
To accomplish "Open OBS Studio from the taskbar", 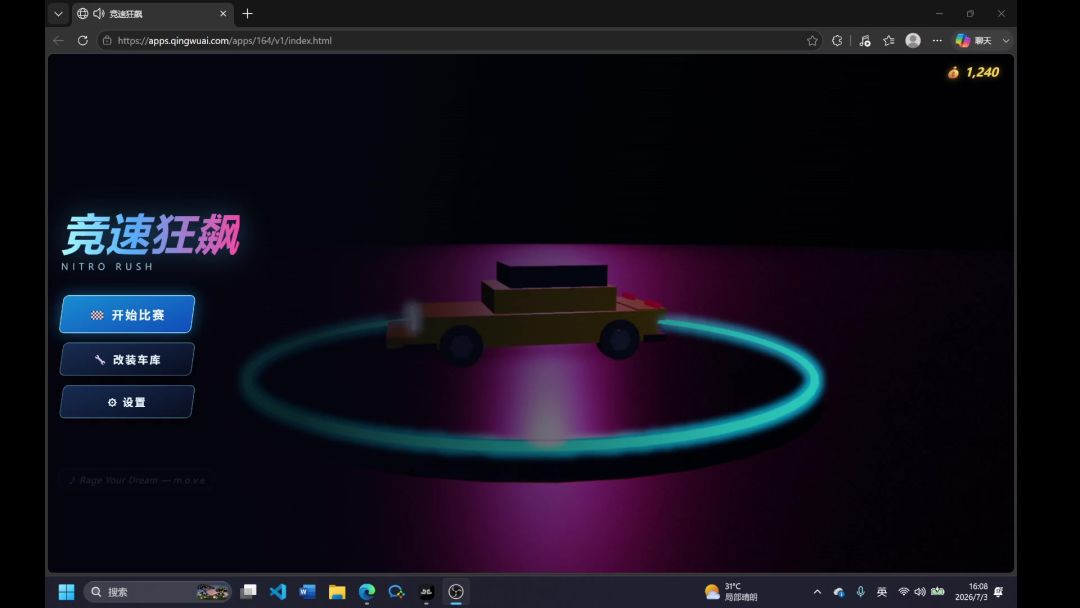I will [x=456, y=591].
